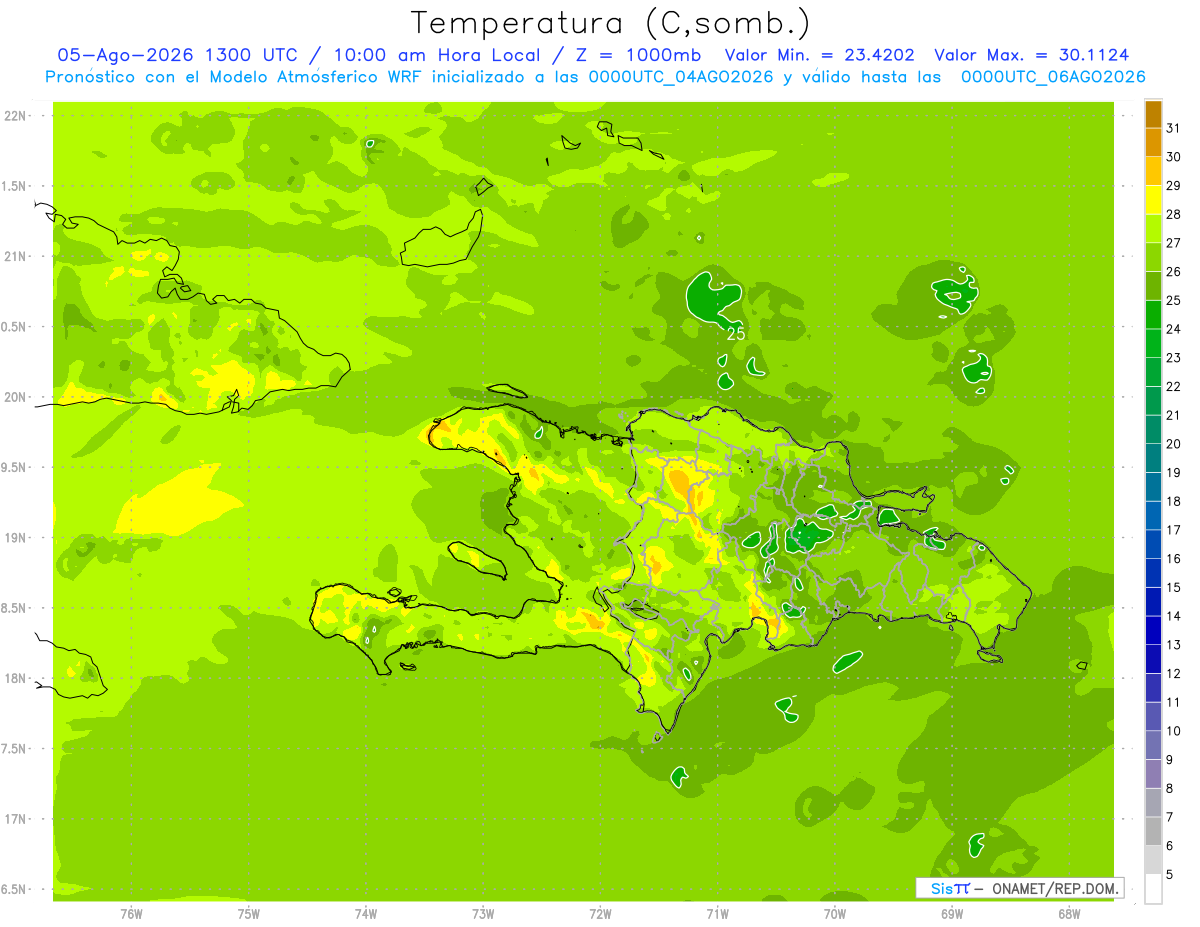Click the "5" legend value
The height and width of the screenshot is (927, 1200).
coord(1170,875)
